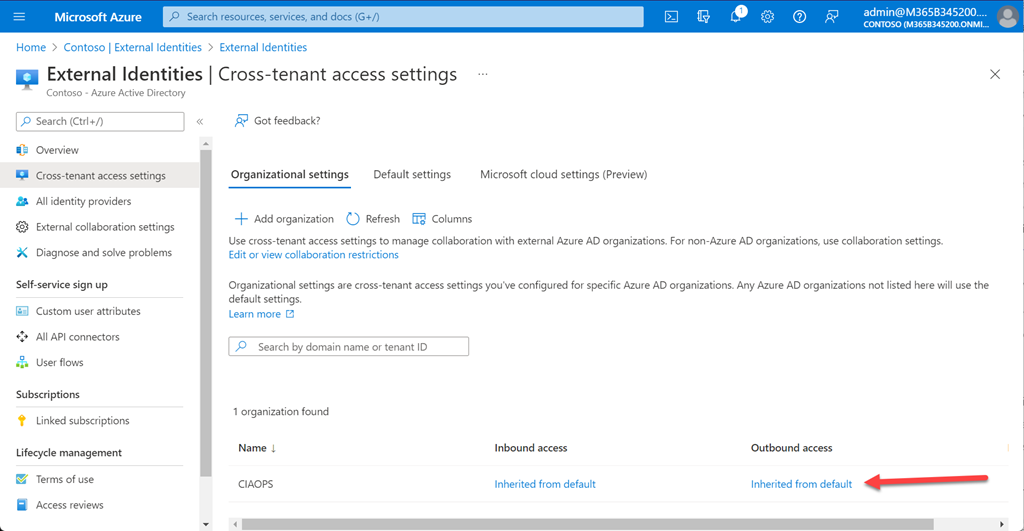This screenshot has height=531, width=1024.
Task: Collapse the left sidebar with double chevron
Action: 200,122
